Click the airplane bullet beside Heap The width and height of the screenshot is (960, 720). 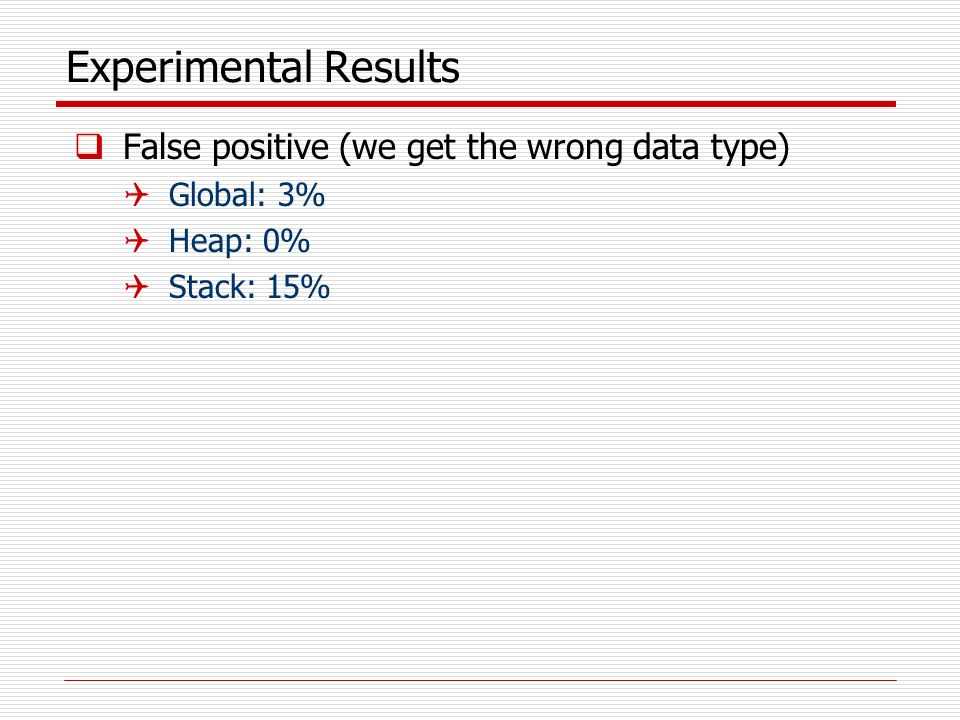point(137,241)
